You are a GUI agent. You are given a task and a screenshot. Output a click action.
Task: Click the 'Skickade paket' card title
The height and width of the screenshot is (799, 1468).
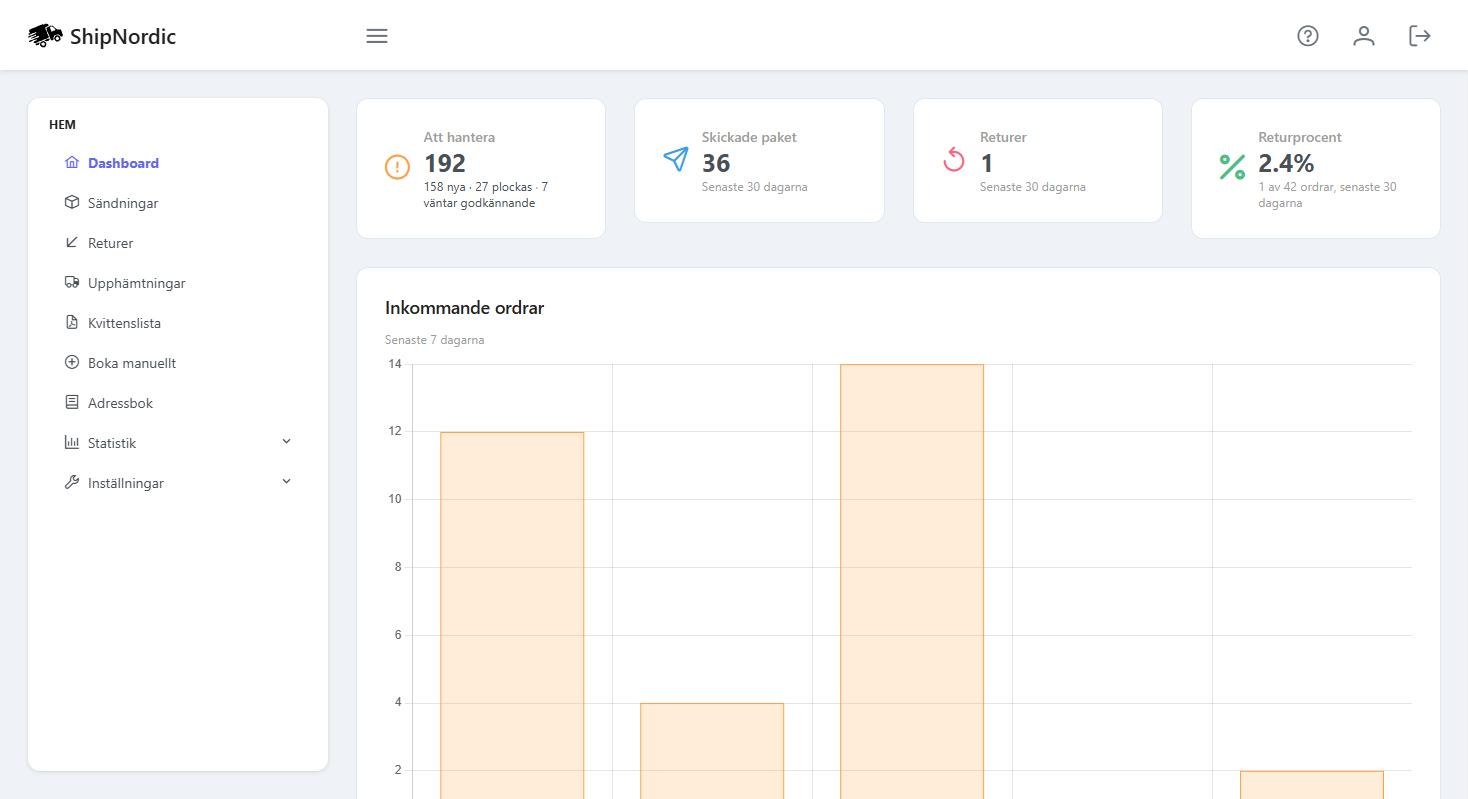[749, 138]
